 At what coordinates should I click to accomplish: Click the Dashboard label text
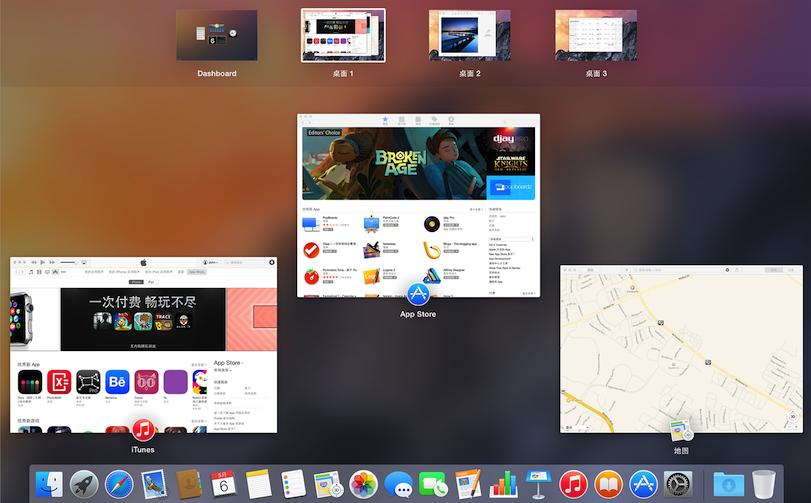[x=217, y=73]
